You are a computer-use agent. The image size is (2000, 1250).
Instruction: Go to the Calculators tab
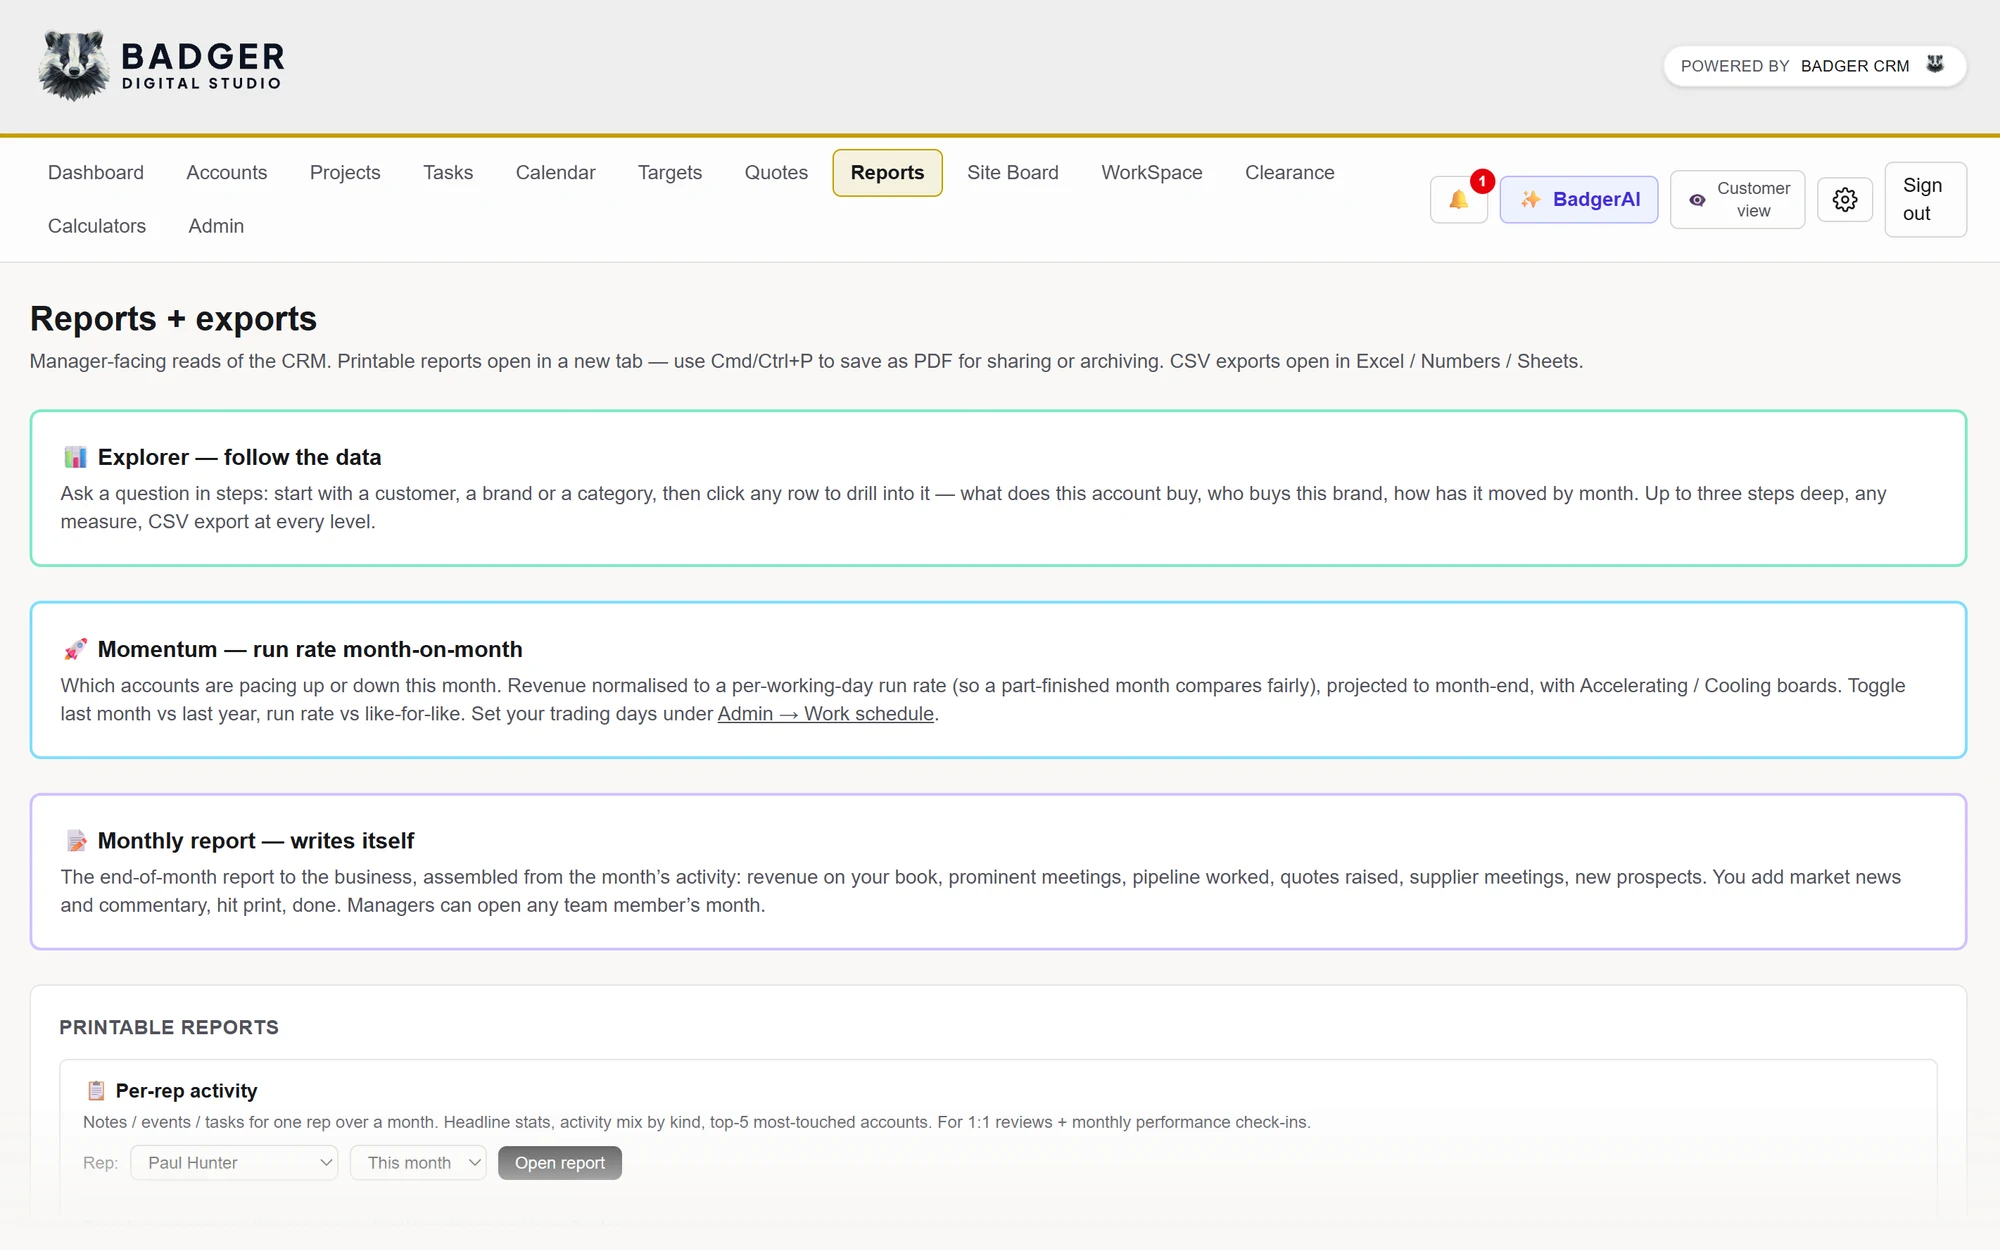click(x=97, y=226)
